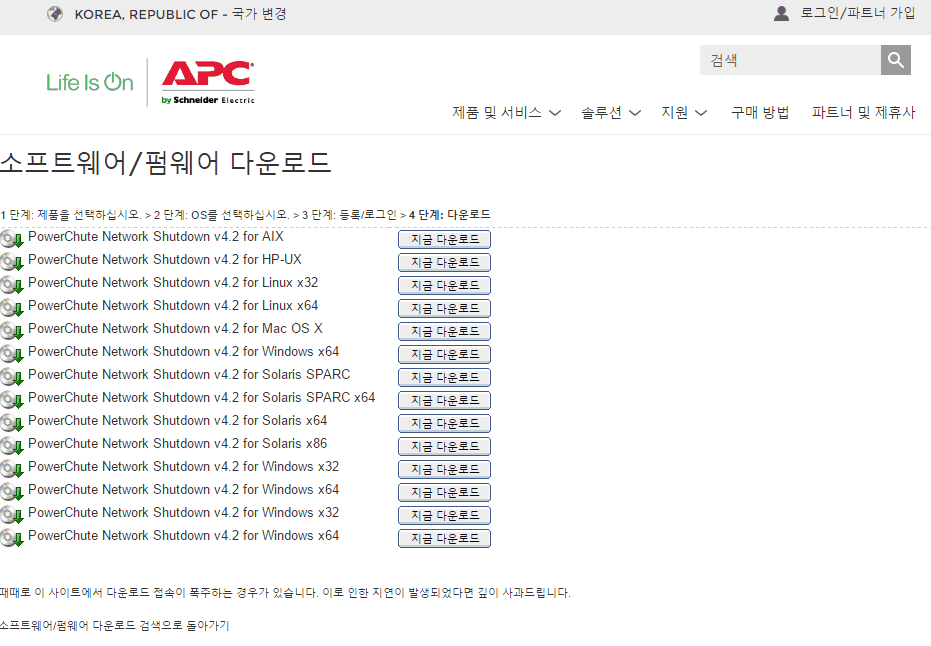Select the text PowerChute Network Shutdown v4.2 for HP-UX
Viewport: 931px width, 646px height.
point(164,259)
